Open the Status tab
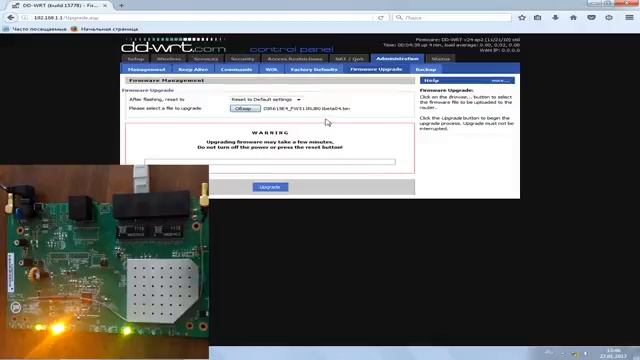Viewport: 640px width, 360px height. 441,59
